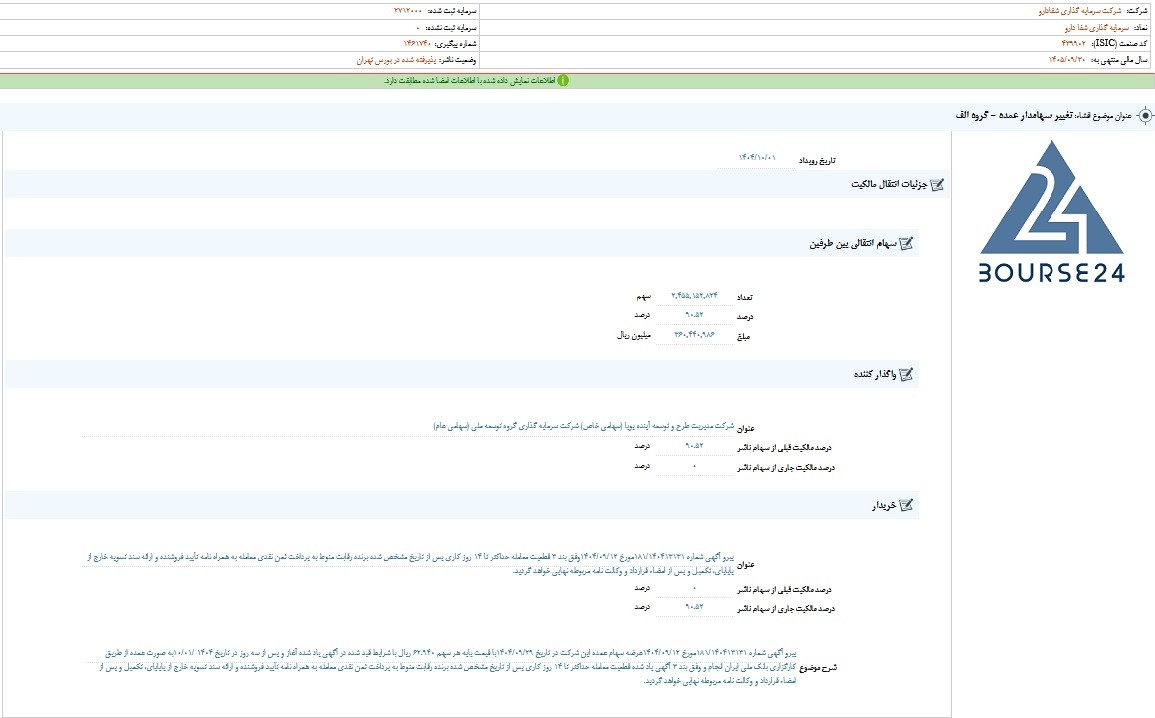The image size is (1155, 718).
Task: Click the شرح موضوع description paragraph
Action: coord(448,667)
